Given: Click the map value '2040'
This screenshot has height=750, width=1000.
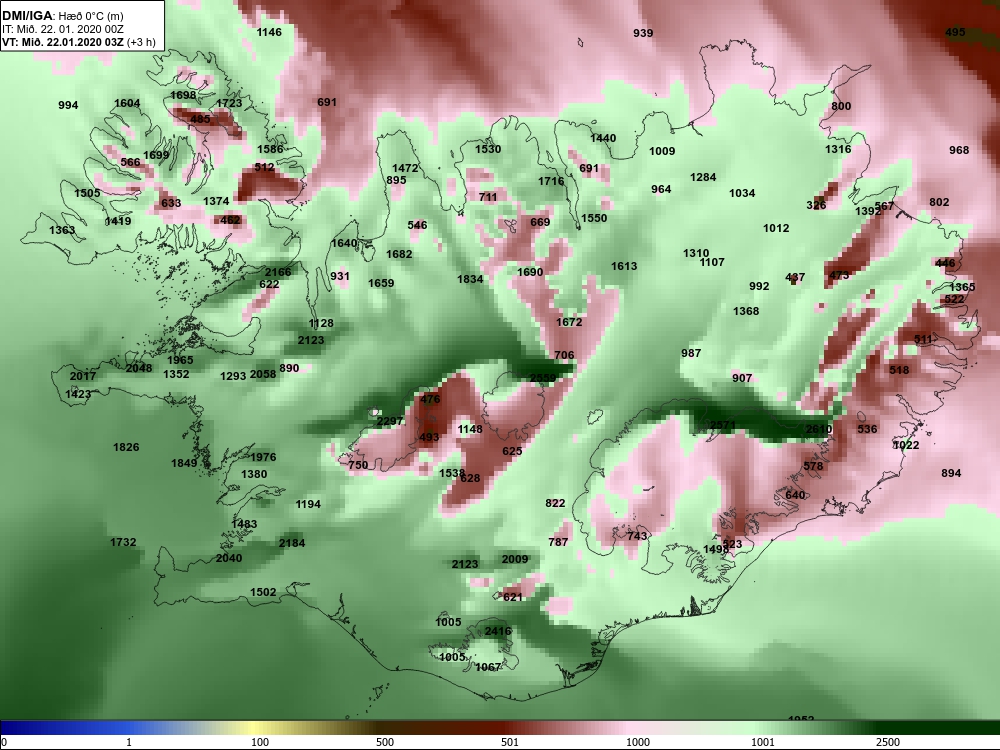Looking at the screenshot, I should pyautogui.click(x=229, y=559).
